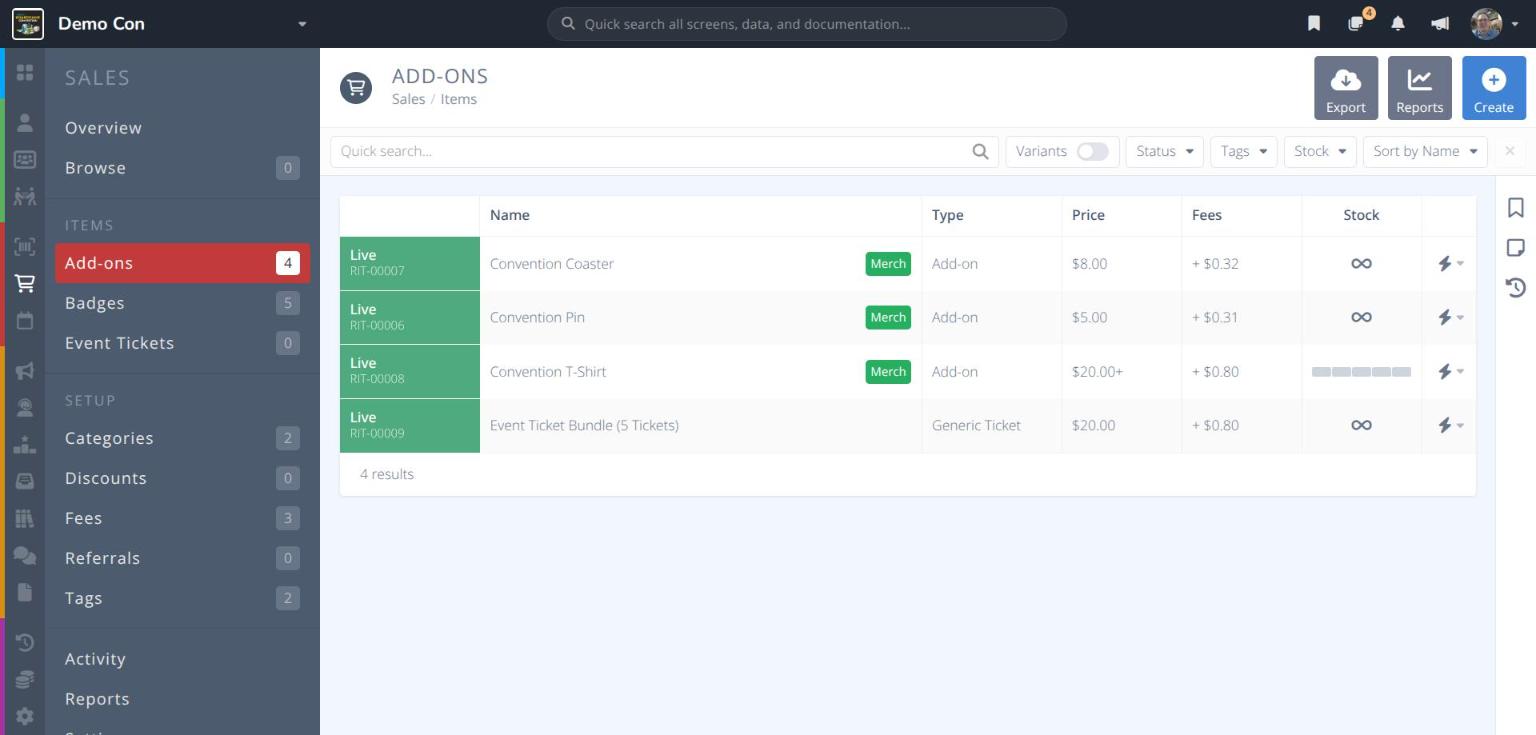
Task: Open the lightning actions menu for Convention T-Shirt
Action: coord(1449,372)
